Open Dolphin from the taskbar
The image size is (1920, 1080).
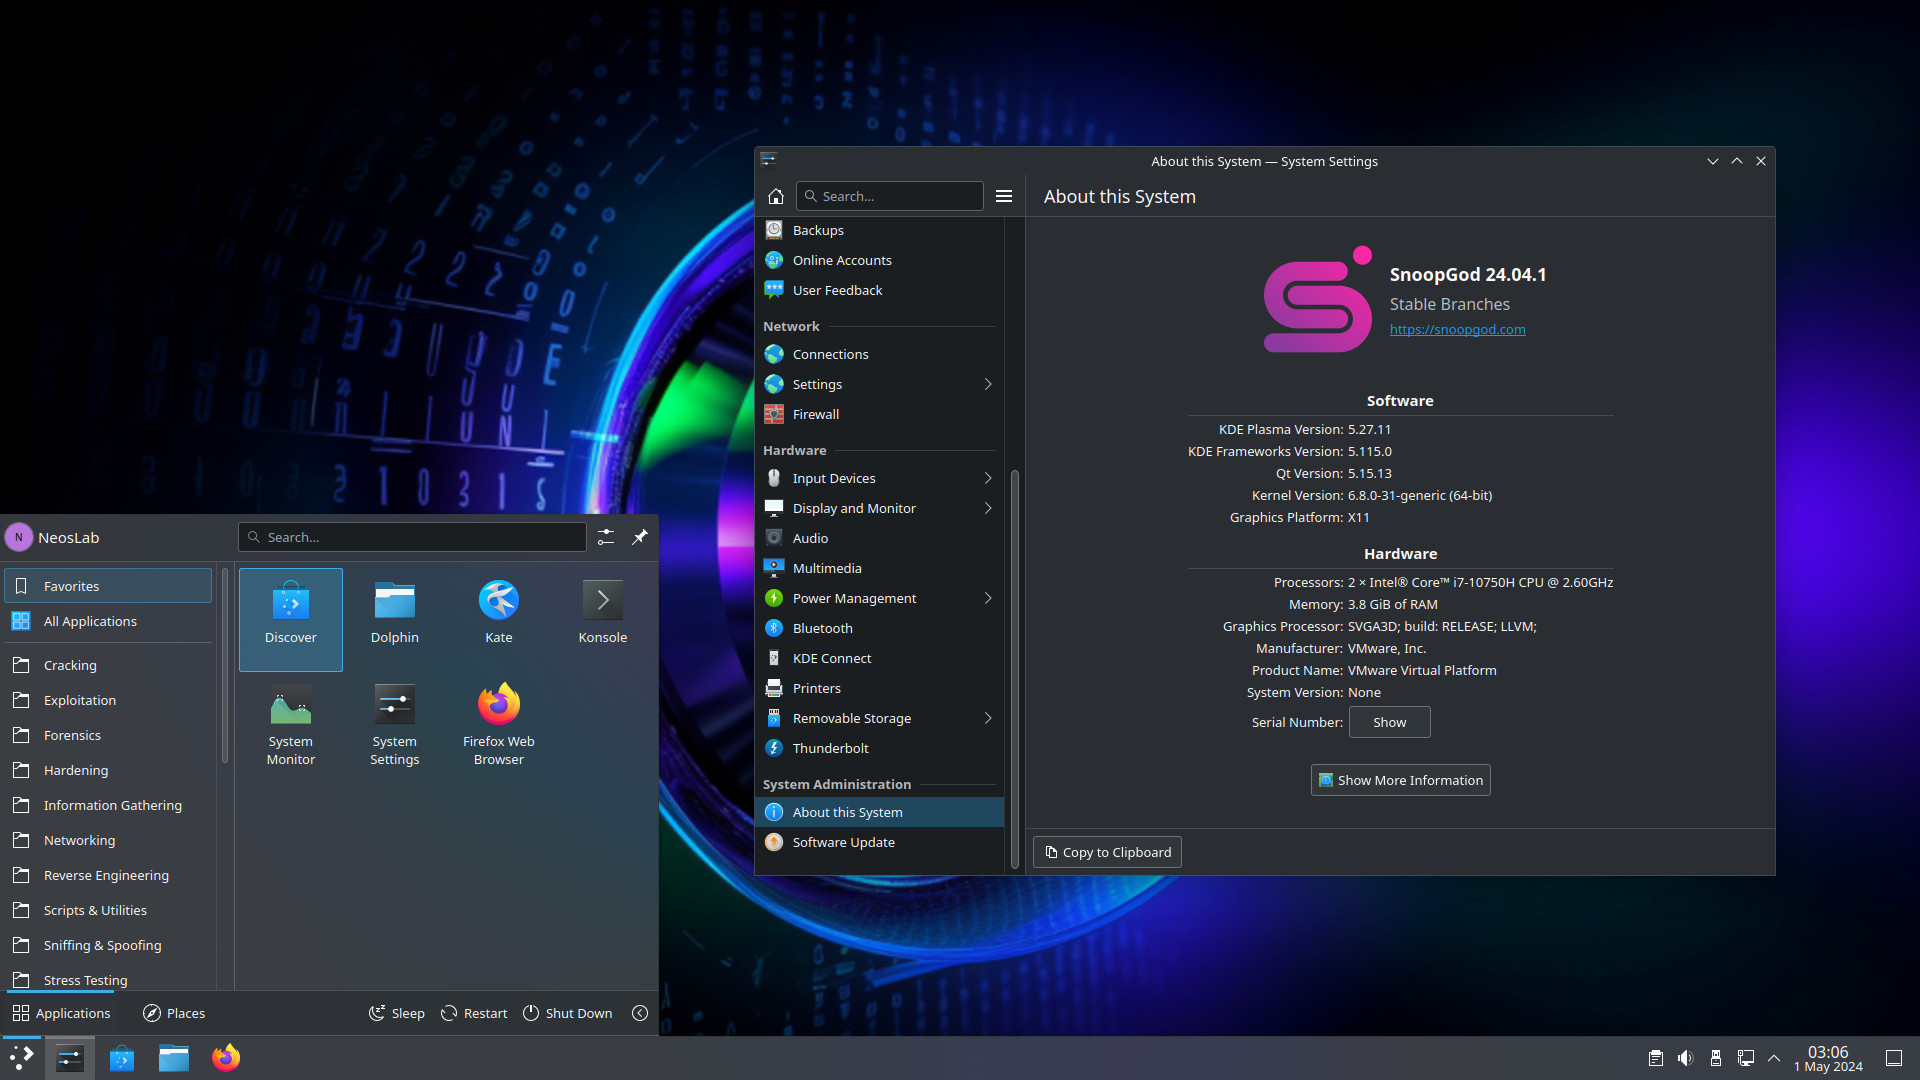click(174, 1058)
